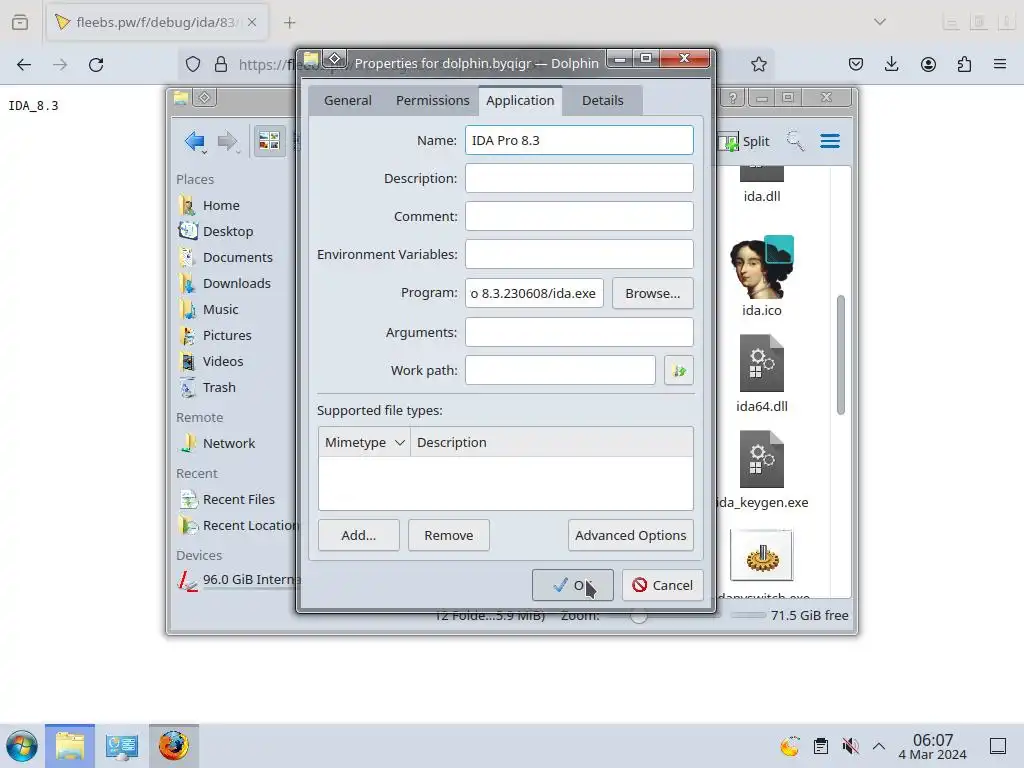
Task: Go back in Dolphin with blue arrow
Action: tap(195, 141)
